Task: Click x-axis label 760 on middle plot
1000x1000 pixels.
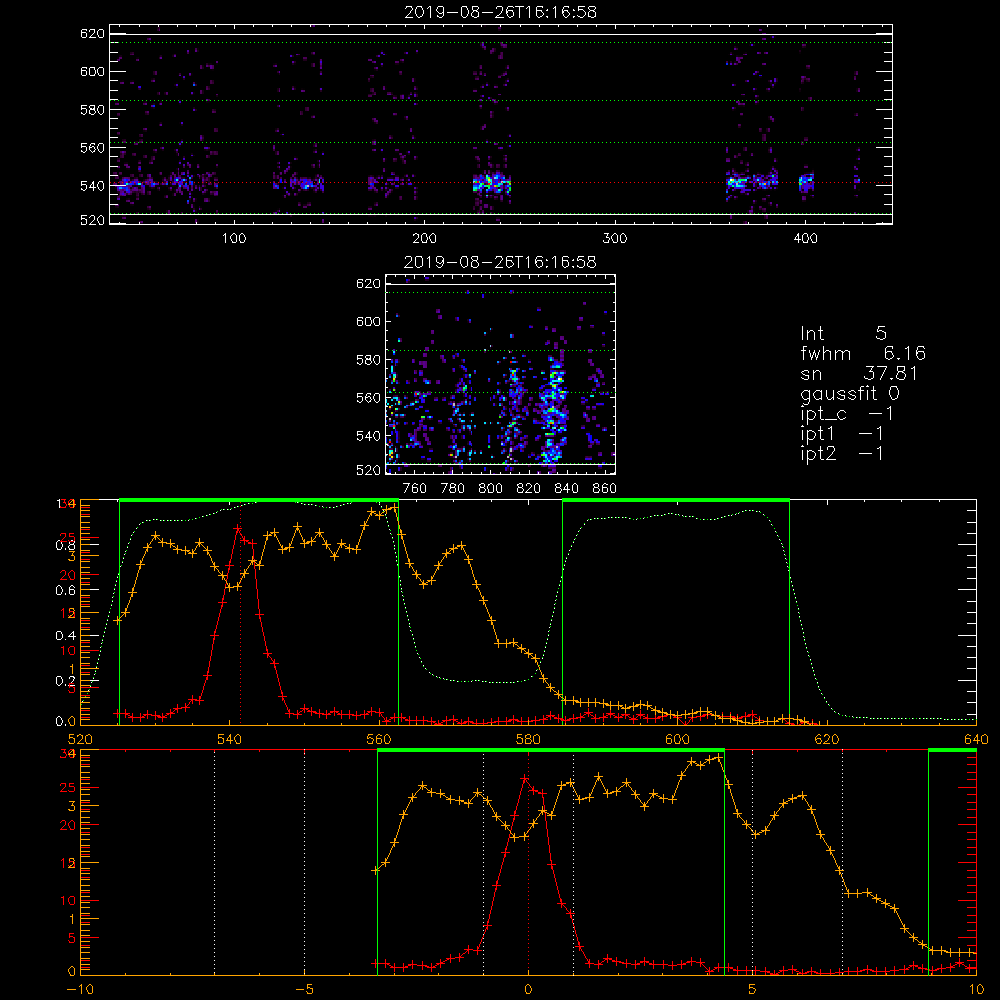Action: [415, 489]
